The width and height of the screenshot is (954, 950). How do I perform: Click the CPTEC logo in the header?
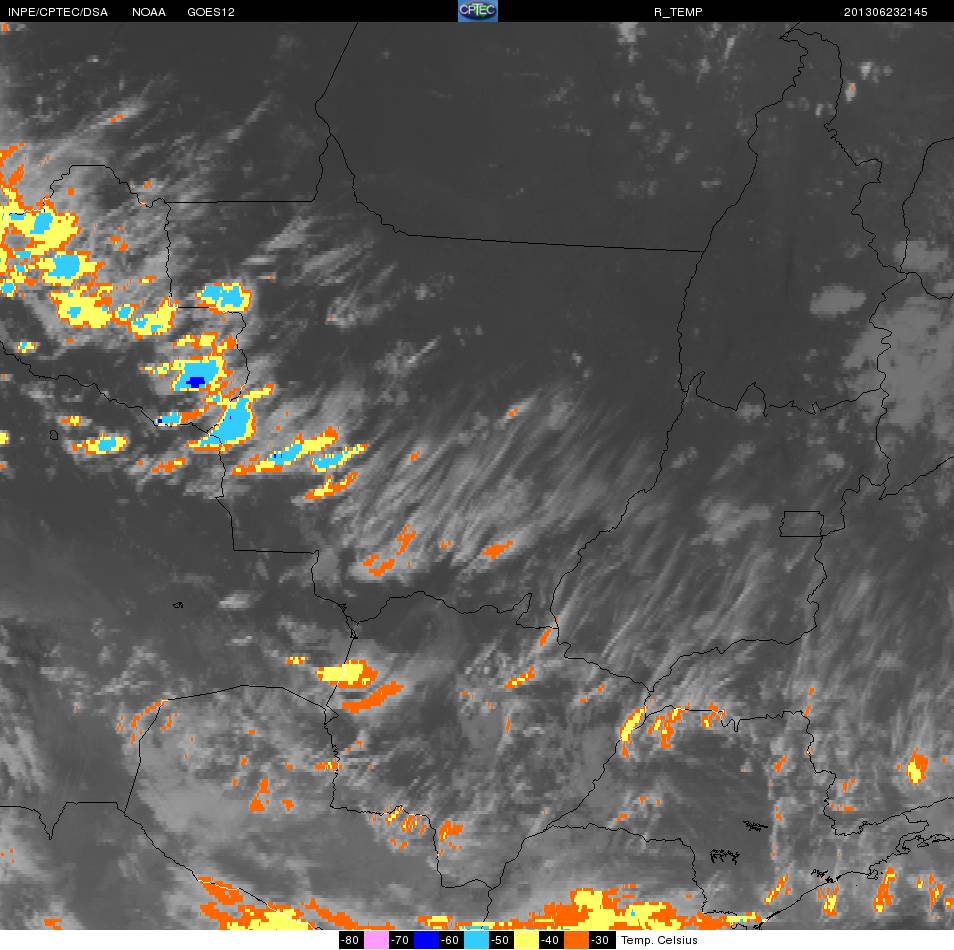[x=478, y=11]
